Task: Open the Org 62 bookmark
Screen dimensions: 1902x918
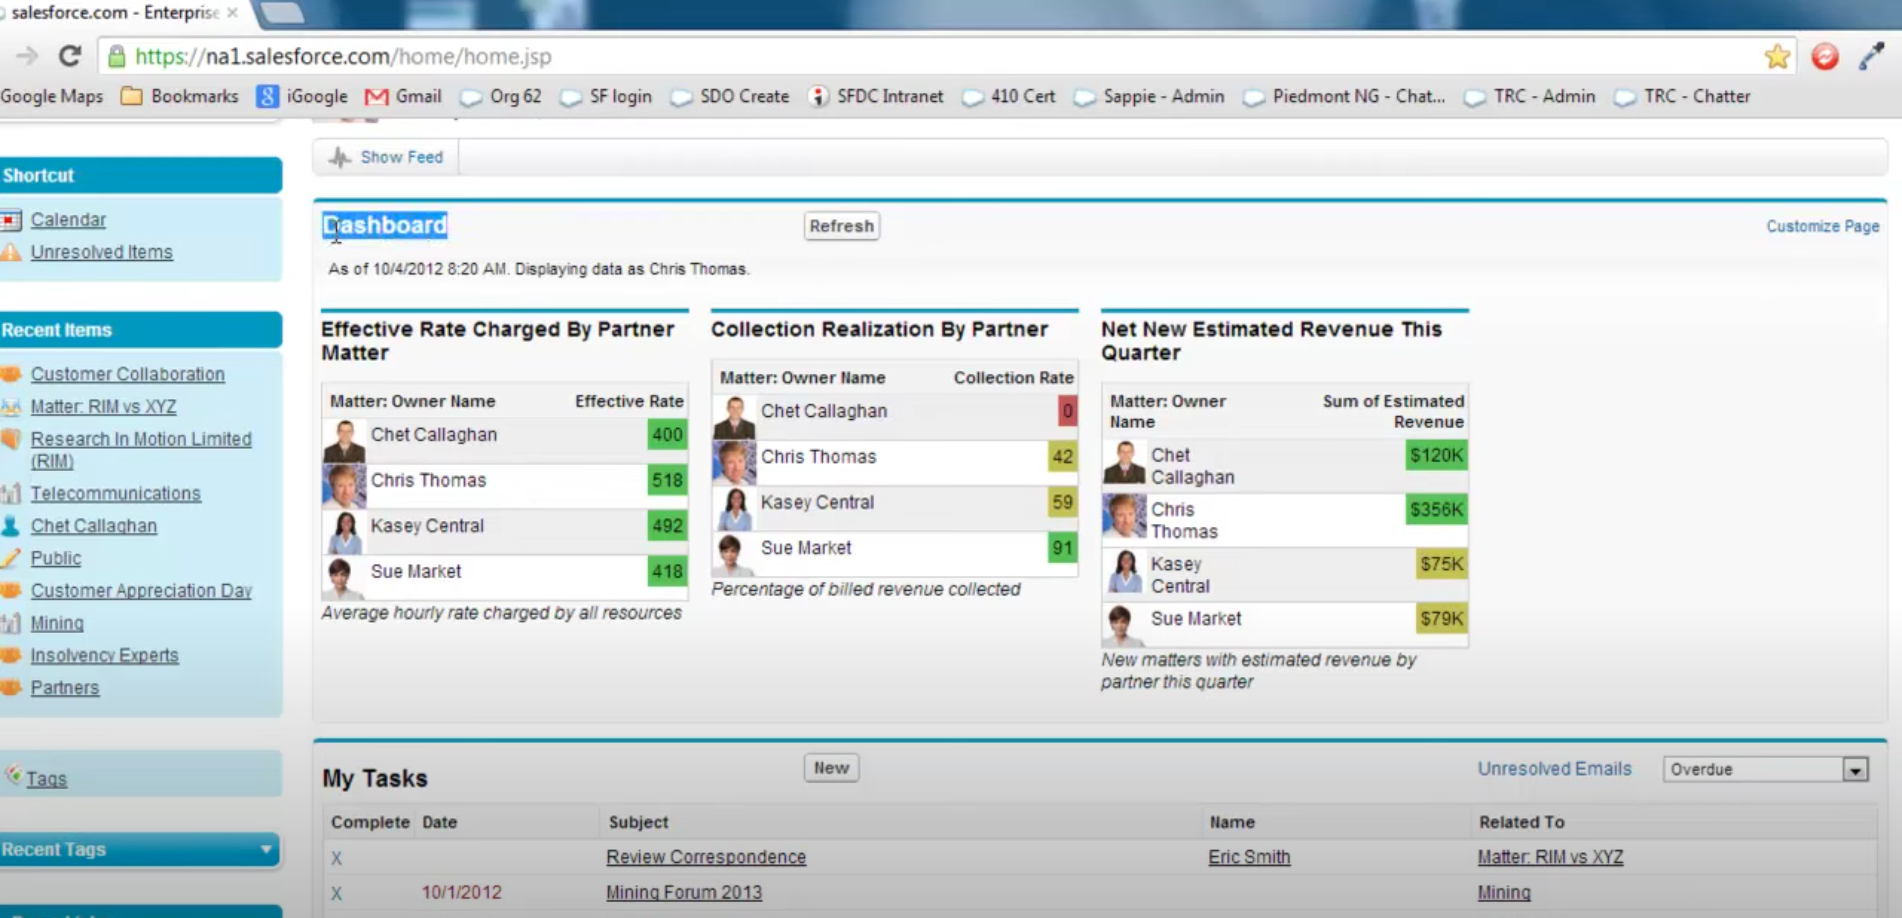Action: [x=501, y=96]
